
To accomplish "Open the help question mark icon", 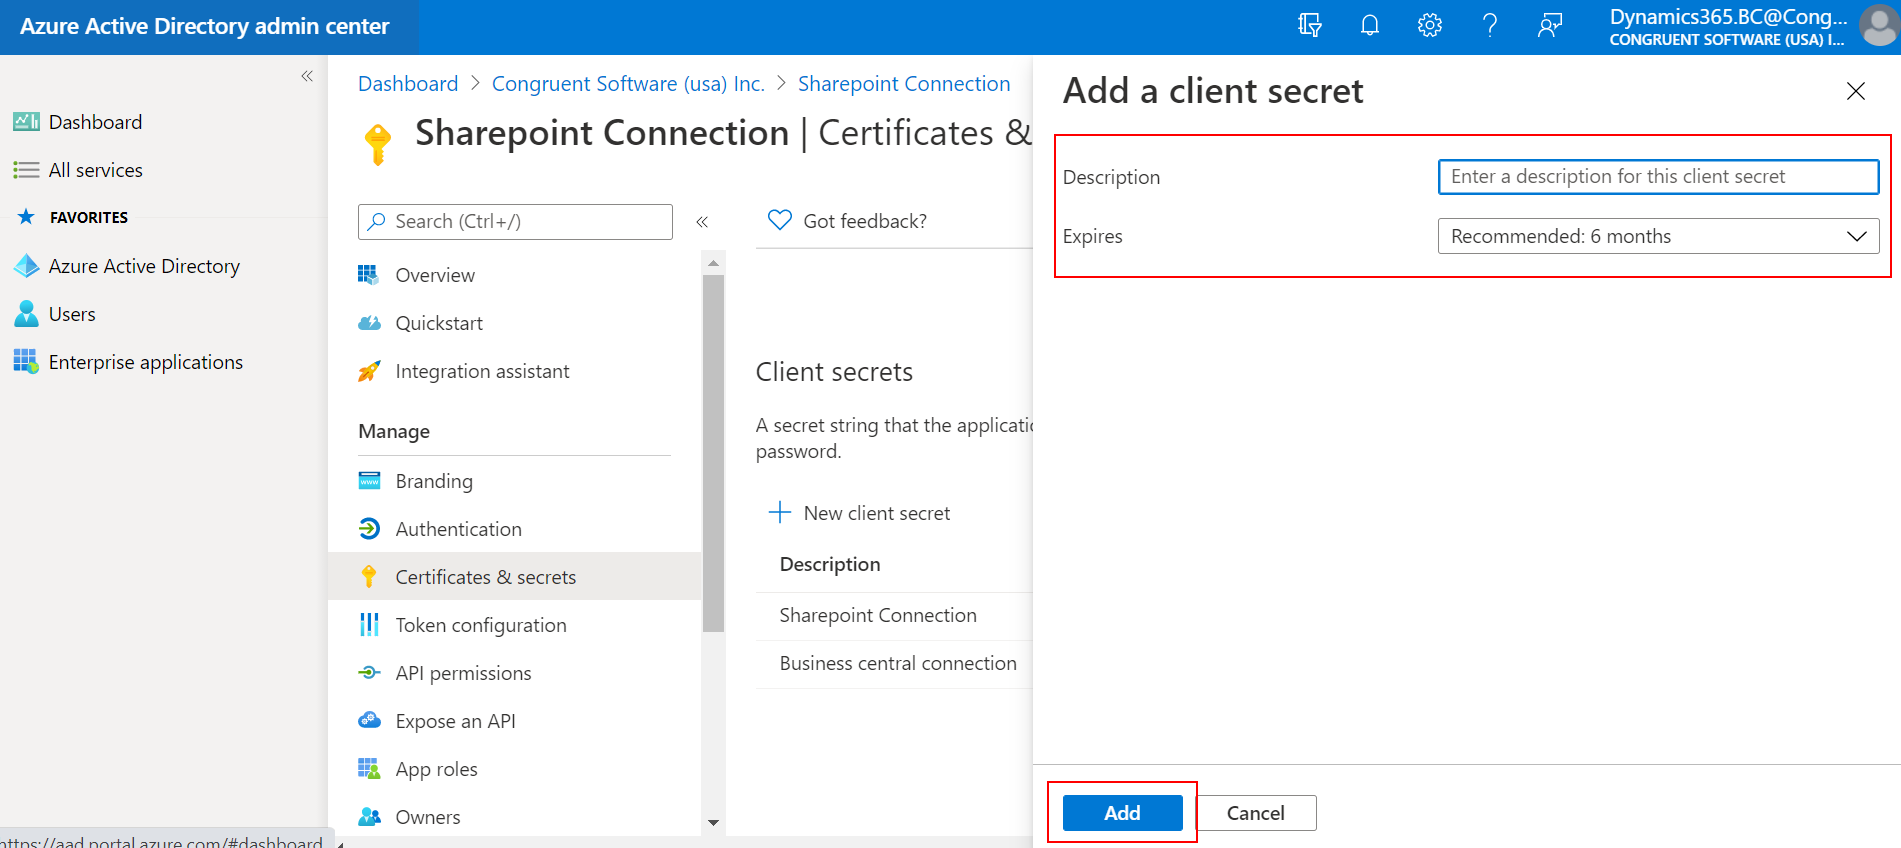I will coord(1490,25).
